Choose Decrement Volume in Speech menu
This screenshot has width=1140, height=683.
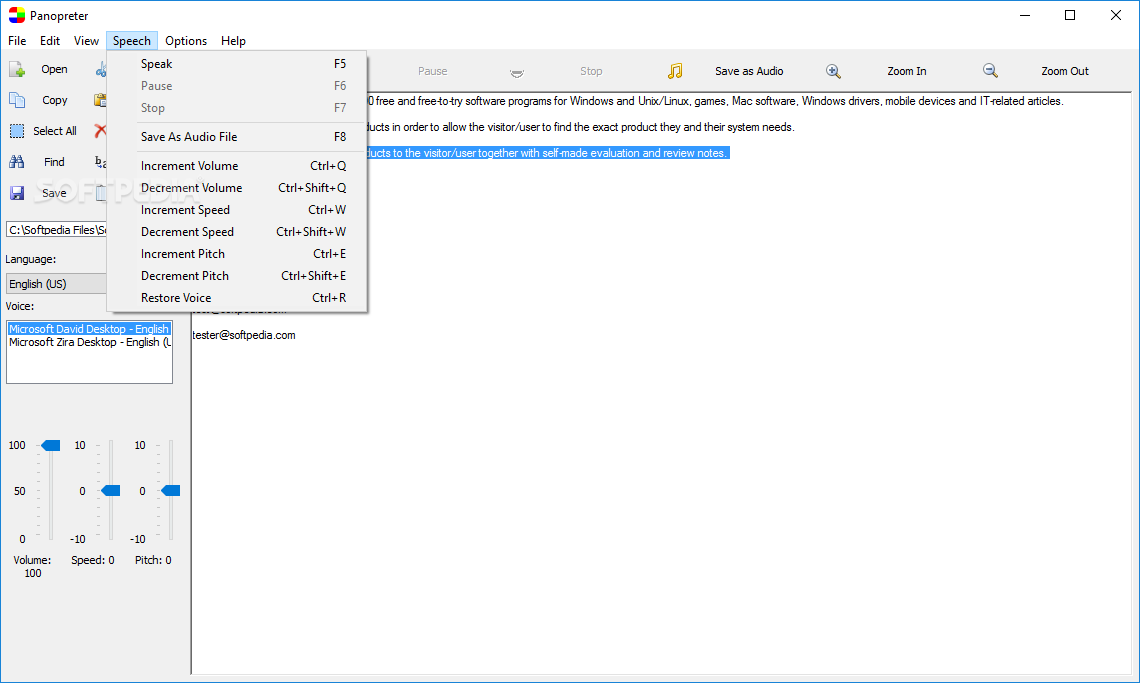tap(237, 188)
